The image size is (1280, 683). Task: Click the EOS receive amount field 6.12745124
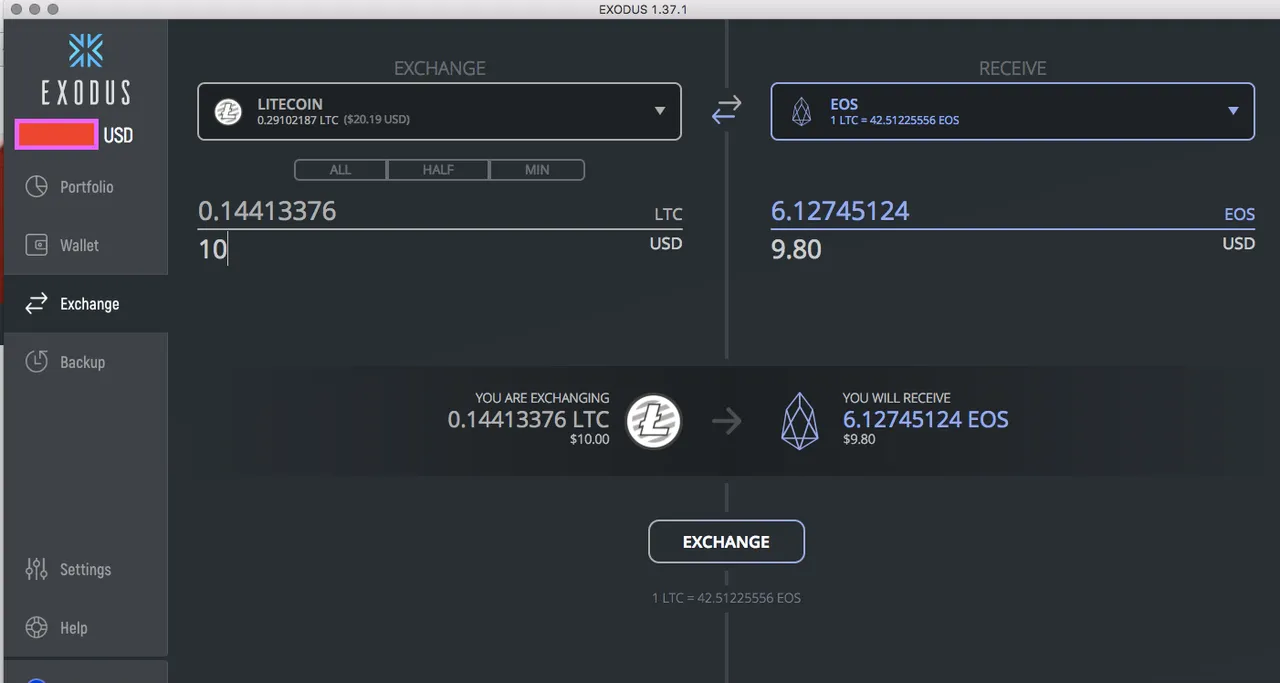[1013, 212]
